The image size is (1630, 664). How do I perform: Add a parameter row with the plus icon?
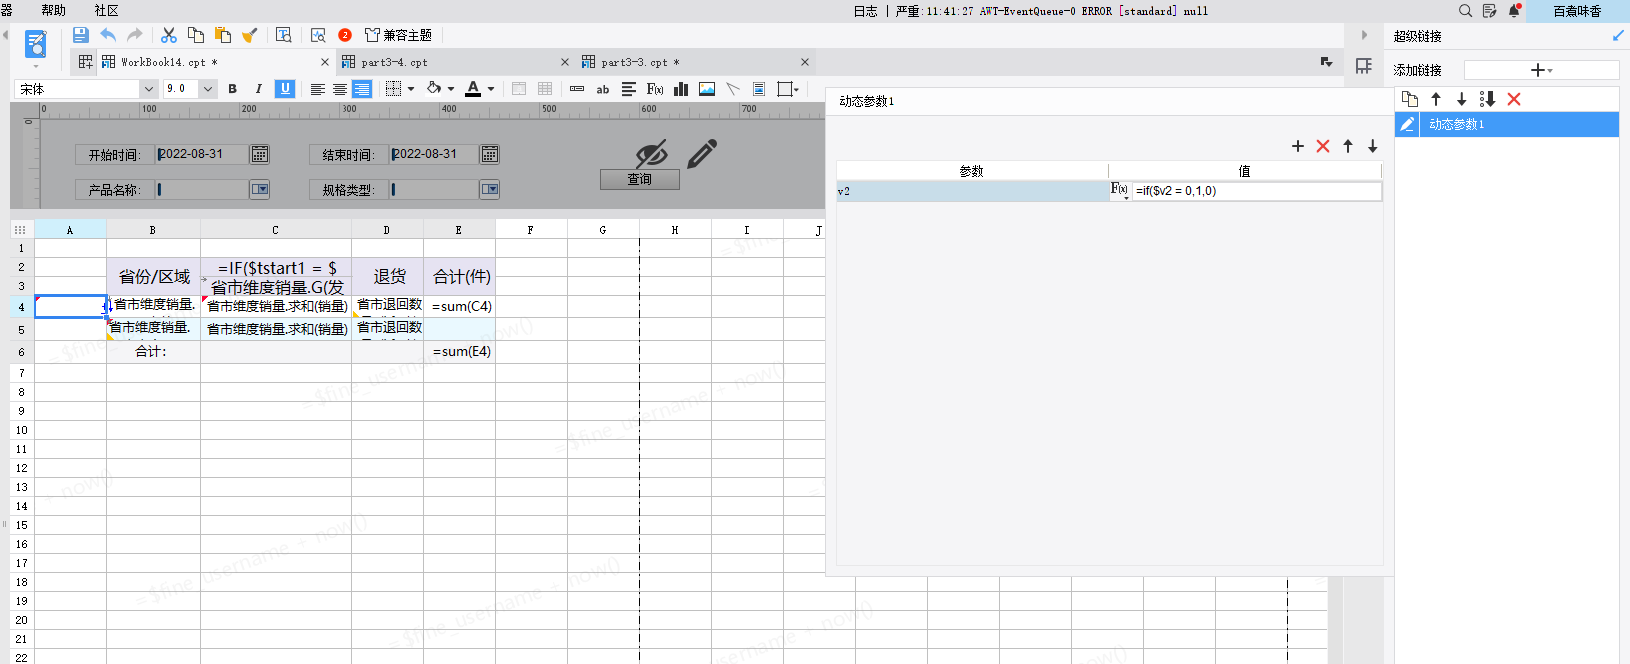1298,146
